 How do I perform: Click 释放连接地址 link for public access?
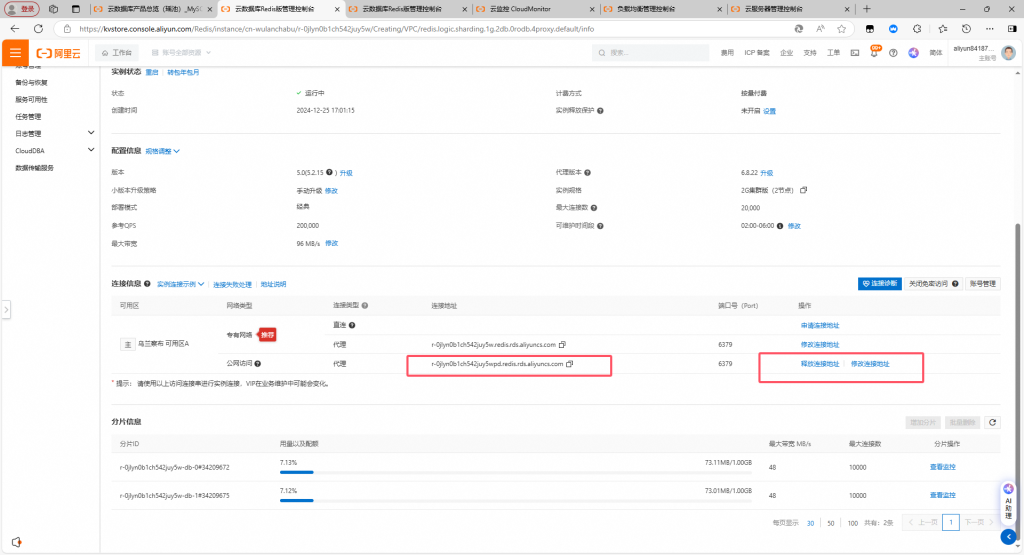(819, 364)
